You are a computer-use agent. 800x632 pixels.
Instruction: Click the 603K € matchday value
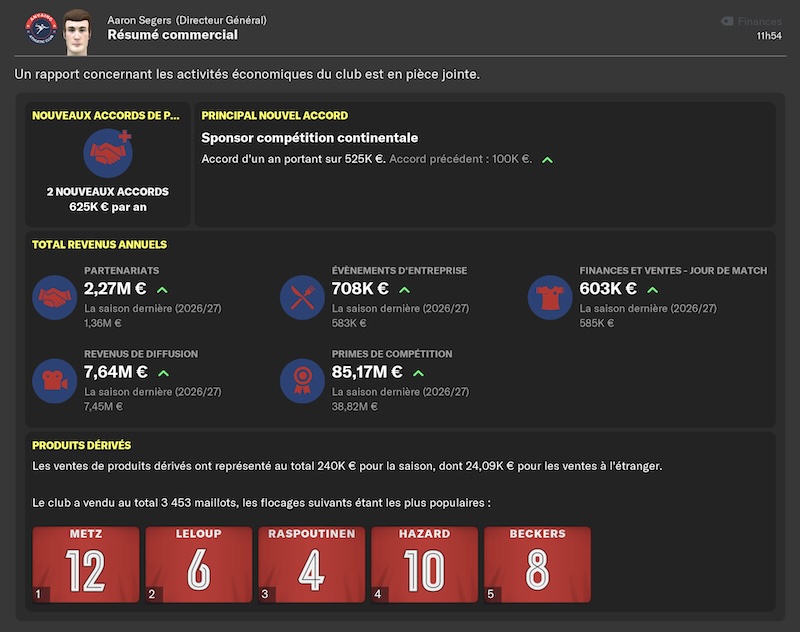tap(608, 289)
